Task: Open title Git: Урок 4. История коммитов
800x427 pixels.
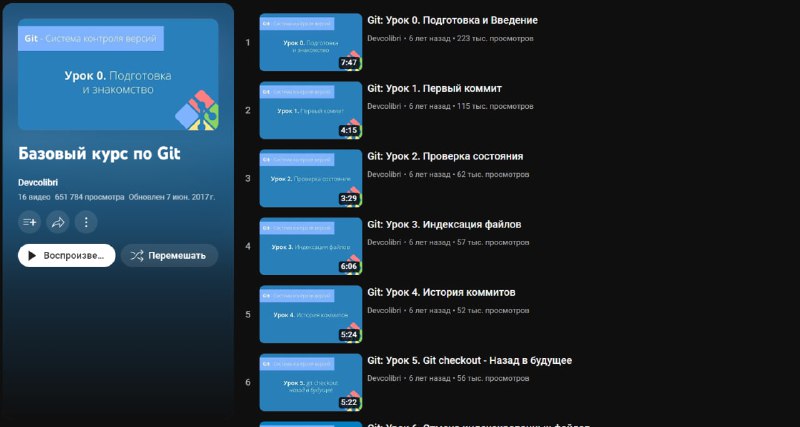Action: click(441, 292)
